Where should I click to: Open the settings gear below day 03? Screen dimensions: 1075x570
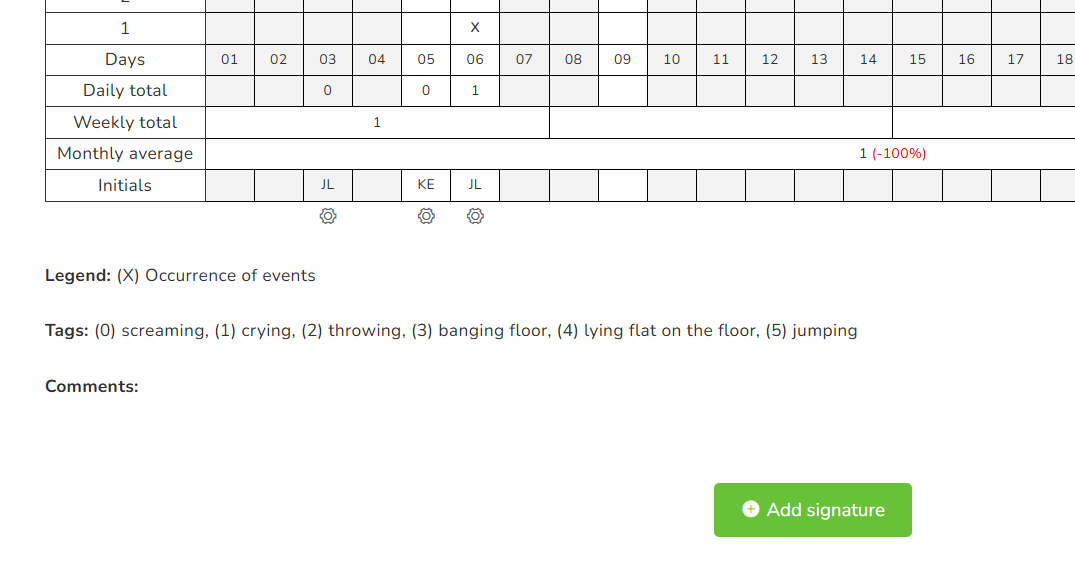(x=327, y=216)
